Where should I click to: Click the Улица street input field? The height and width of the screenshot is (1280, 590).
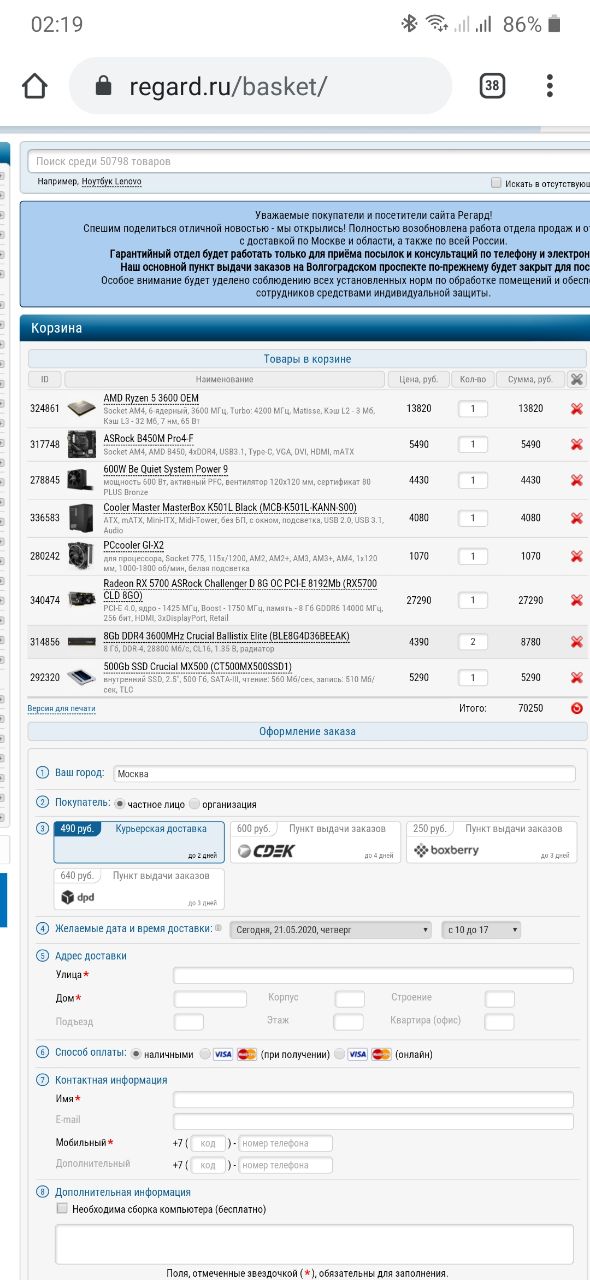tap(373, 975)
